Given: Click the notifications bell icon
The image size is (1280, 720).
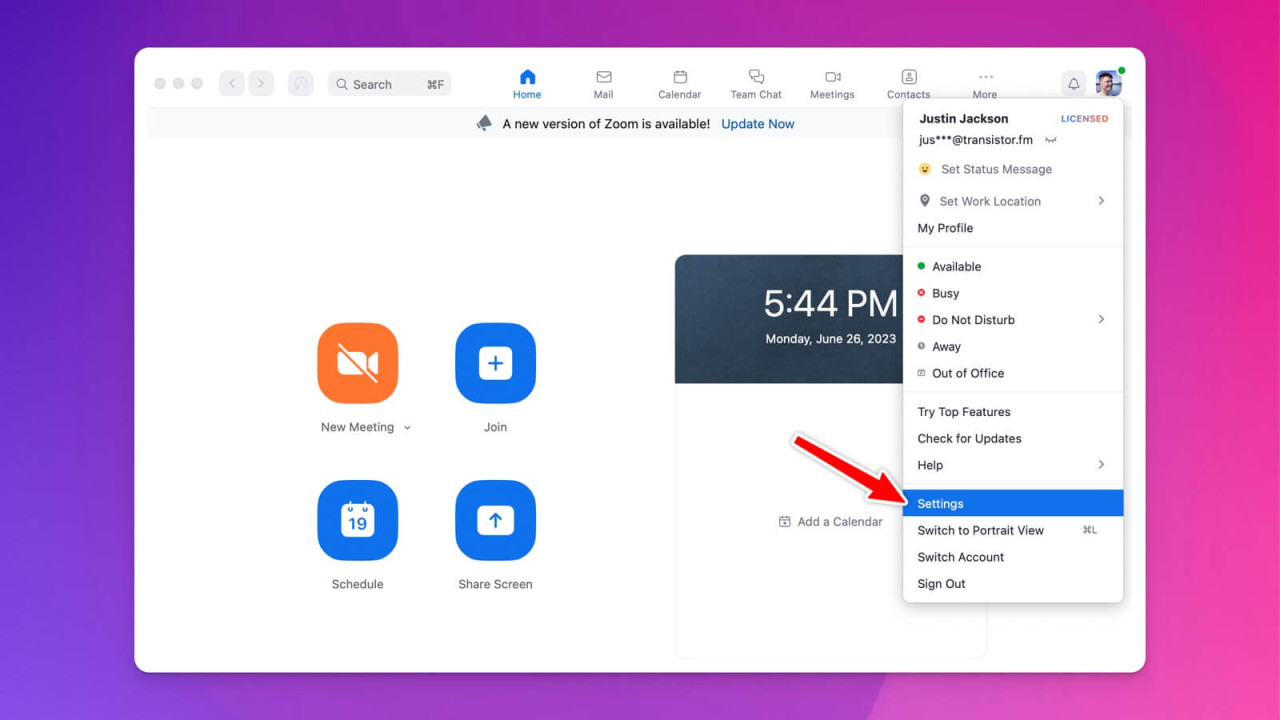Looking at the screenshot, I should (1073, 84).
